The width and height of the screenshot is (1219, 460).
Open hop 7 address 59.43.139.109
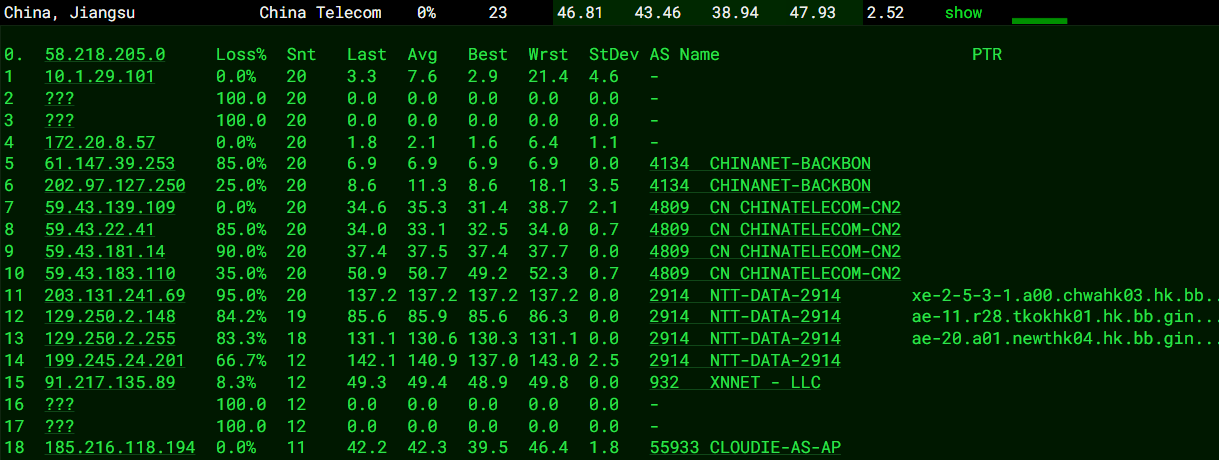coord(110,208)
